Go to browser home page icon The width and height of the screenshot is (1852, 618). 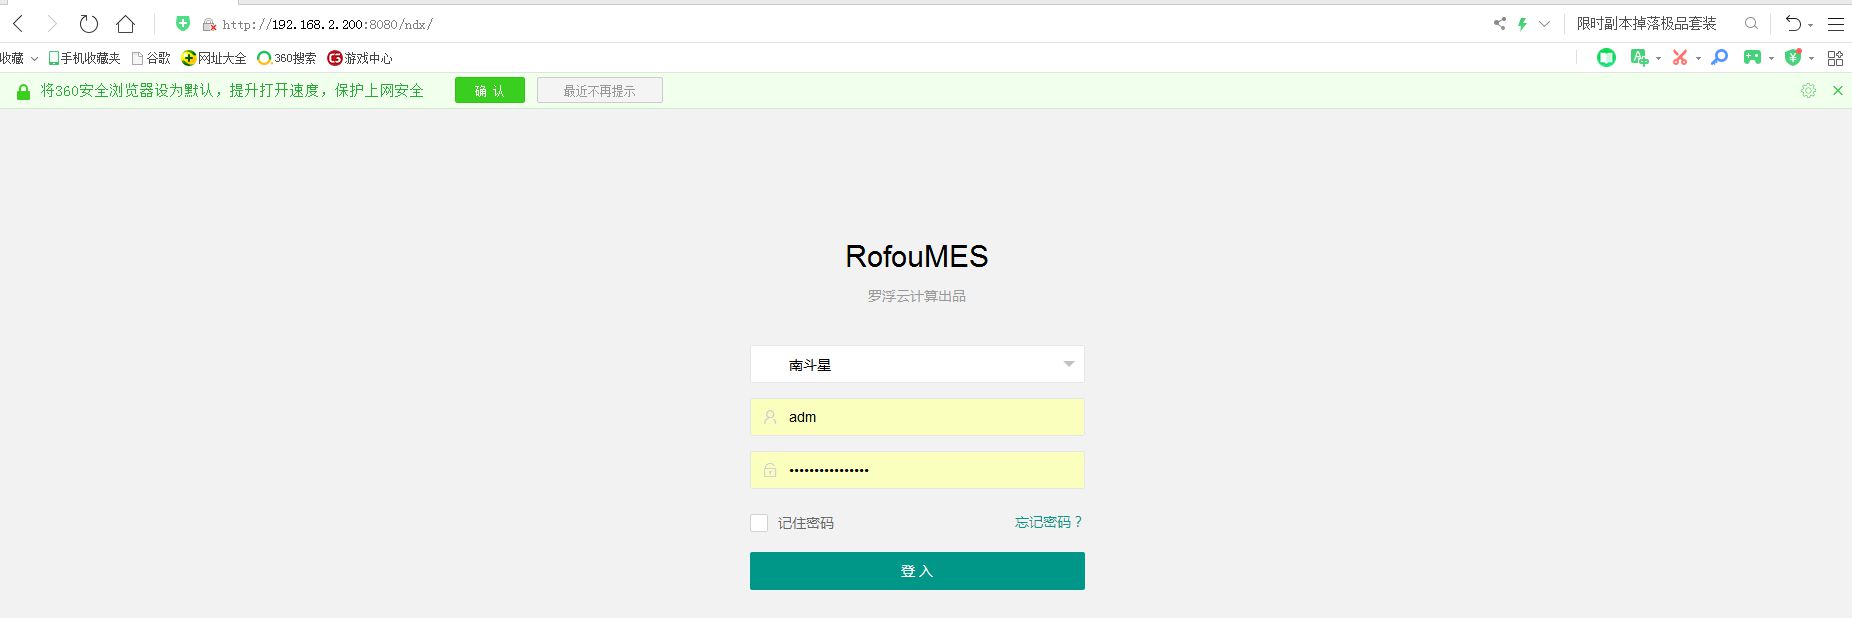(x=125, y=24)
